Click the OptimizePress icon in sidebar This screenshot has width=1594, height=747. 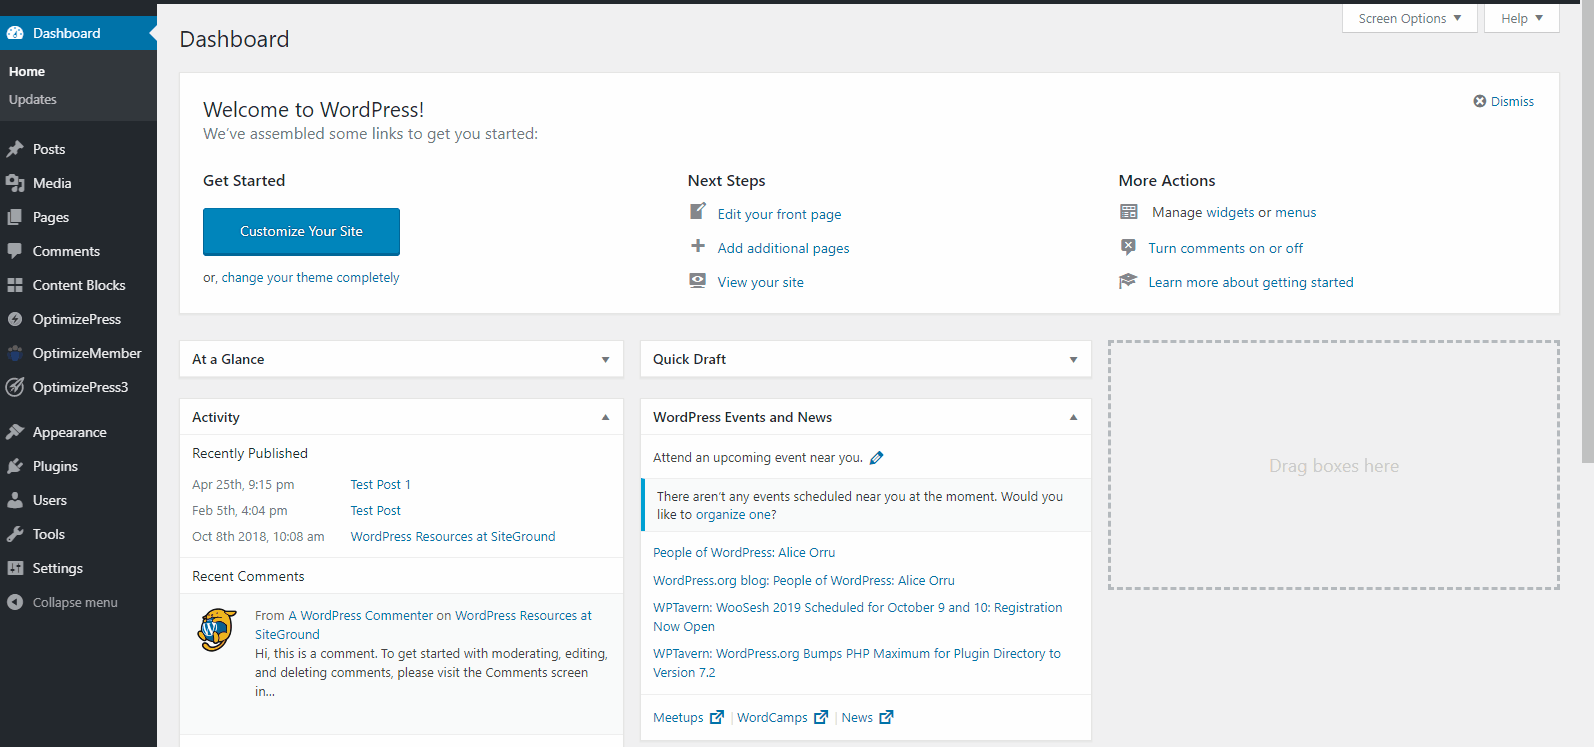15,319
